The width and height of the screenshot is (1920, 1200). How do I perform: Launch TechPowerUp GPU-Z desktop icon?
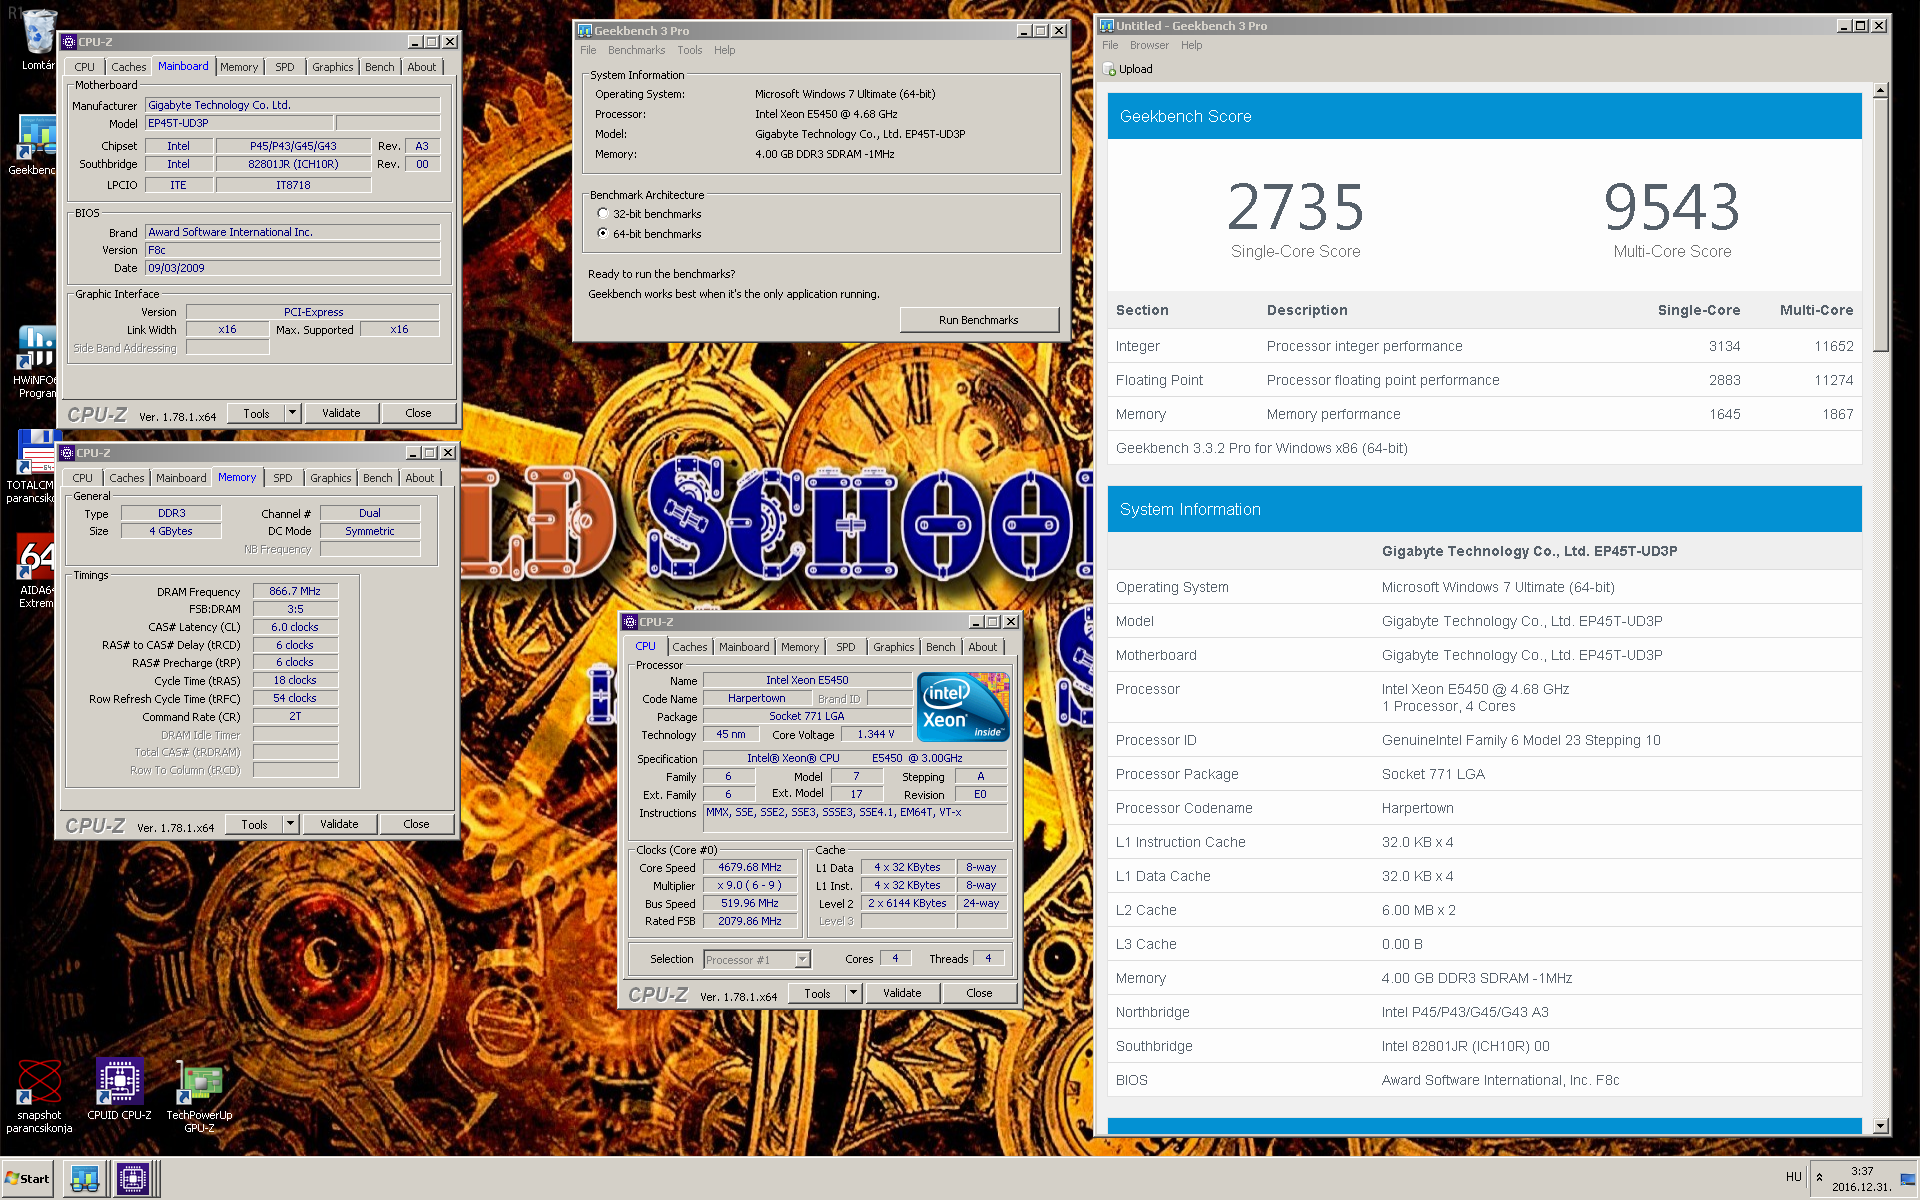[x=199, y=1095]
